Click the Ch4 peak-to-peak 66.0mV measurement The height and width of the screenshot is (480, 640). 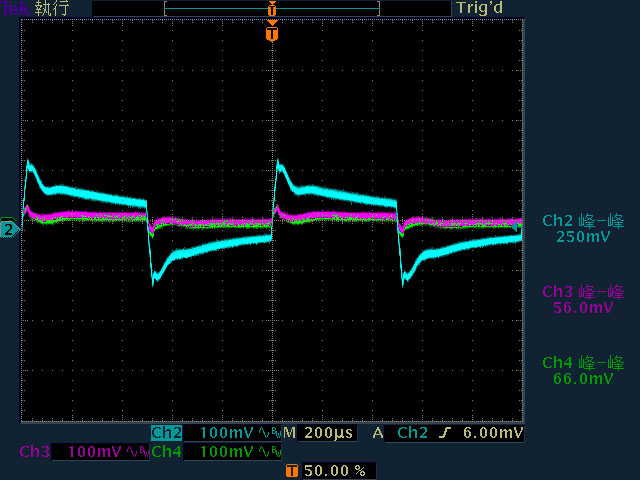point(583,370)
